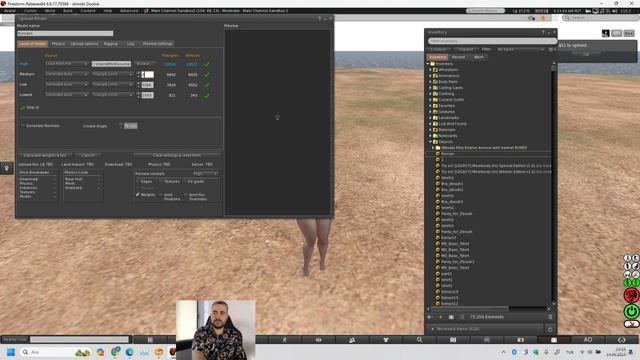Click the Received items refresh icon
The height and width of the screenshot is (360, 640).
coord(550,329)
